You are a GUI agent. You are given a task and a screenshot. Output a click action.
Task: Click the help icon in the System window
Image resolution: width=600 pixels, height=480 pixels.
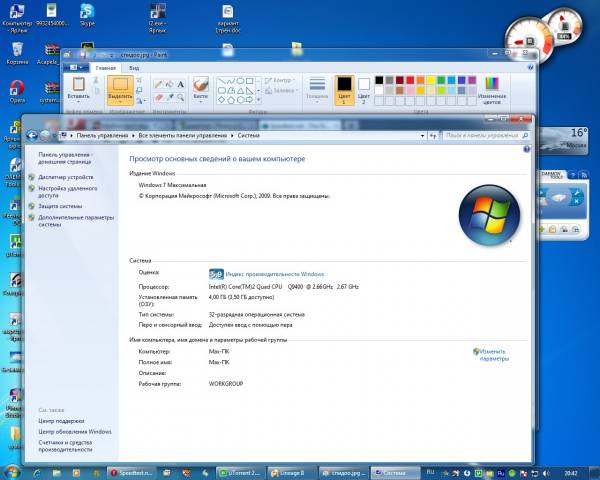[x=527, y=150]
